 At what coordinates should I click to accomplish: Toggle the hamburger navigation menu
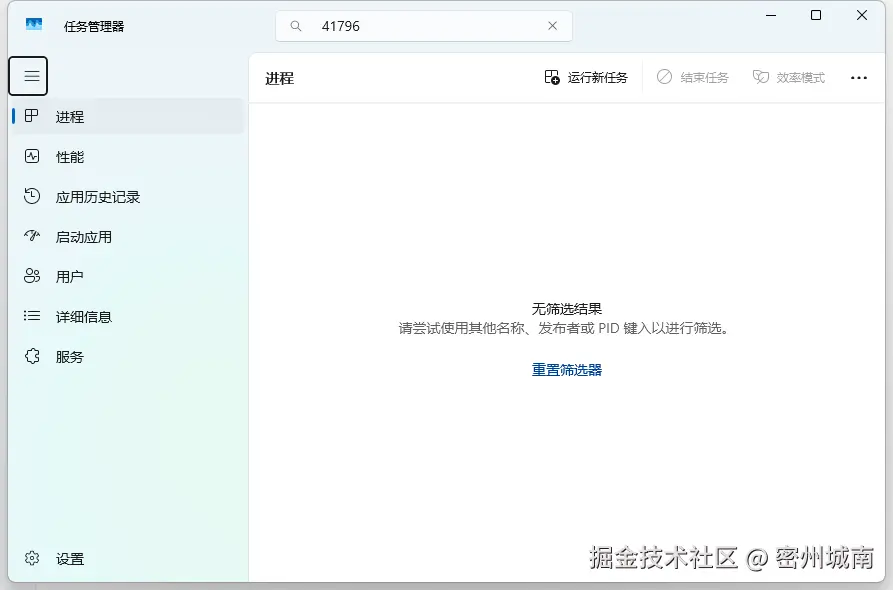tap(28, 76)
